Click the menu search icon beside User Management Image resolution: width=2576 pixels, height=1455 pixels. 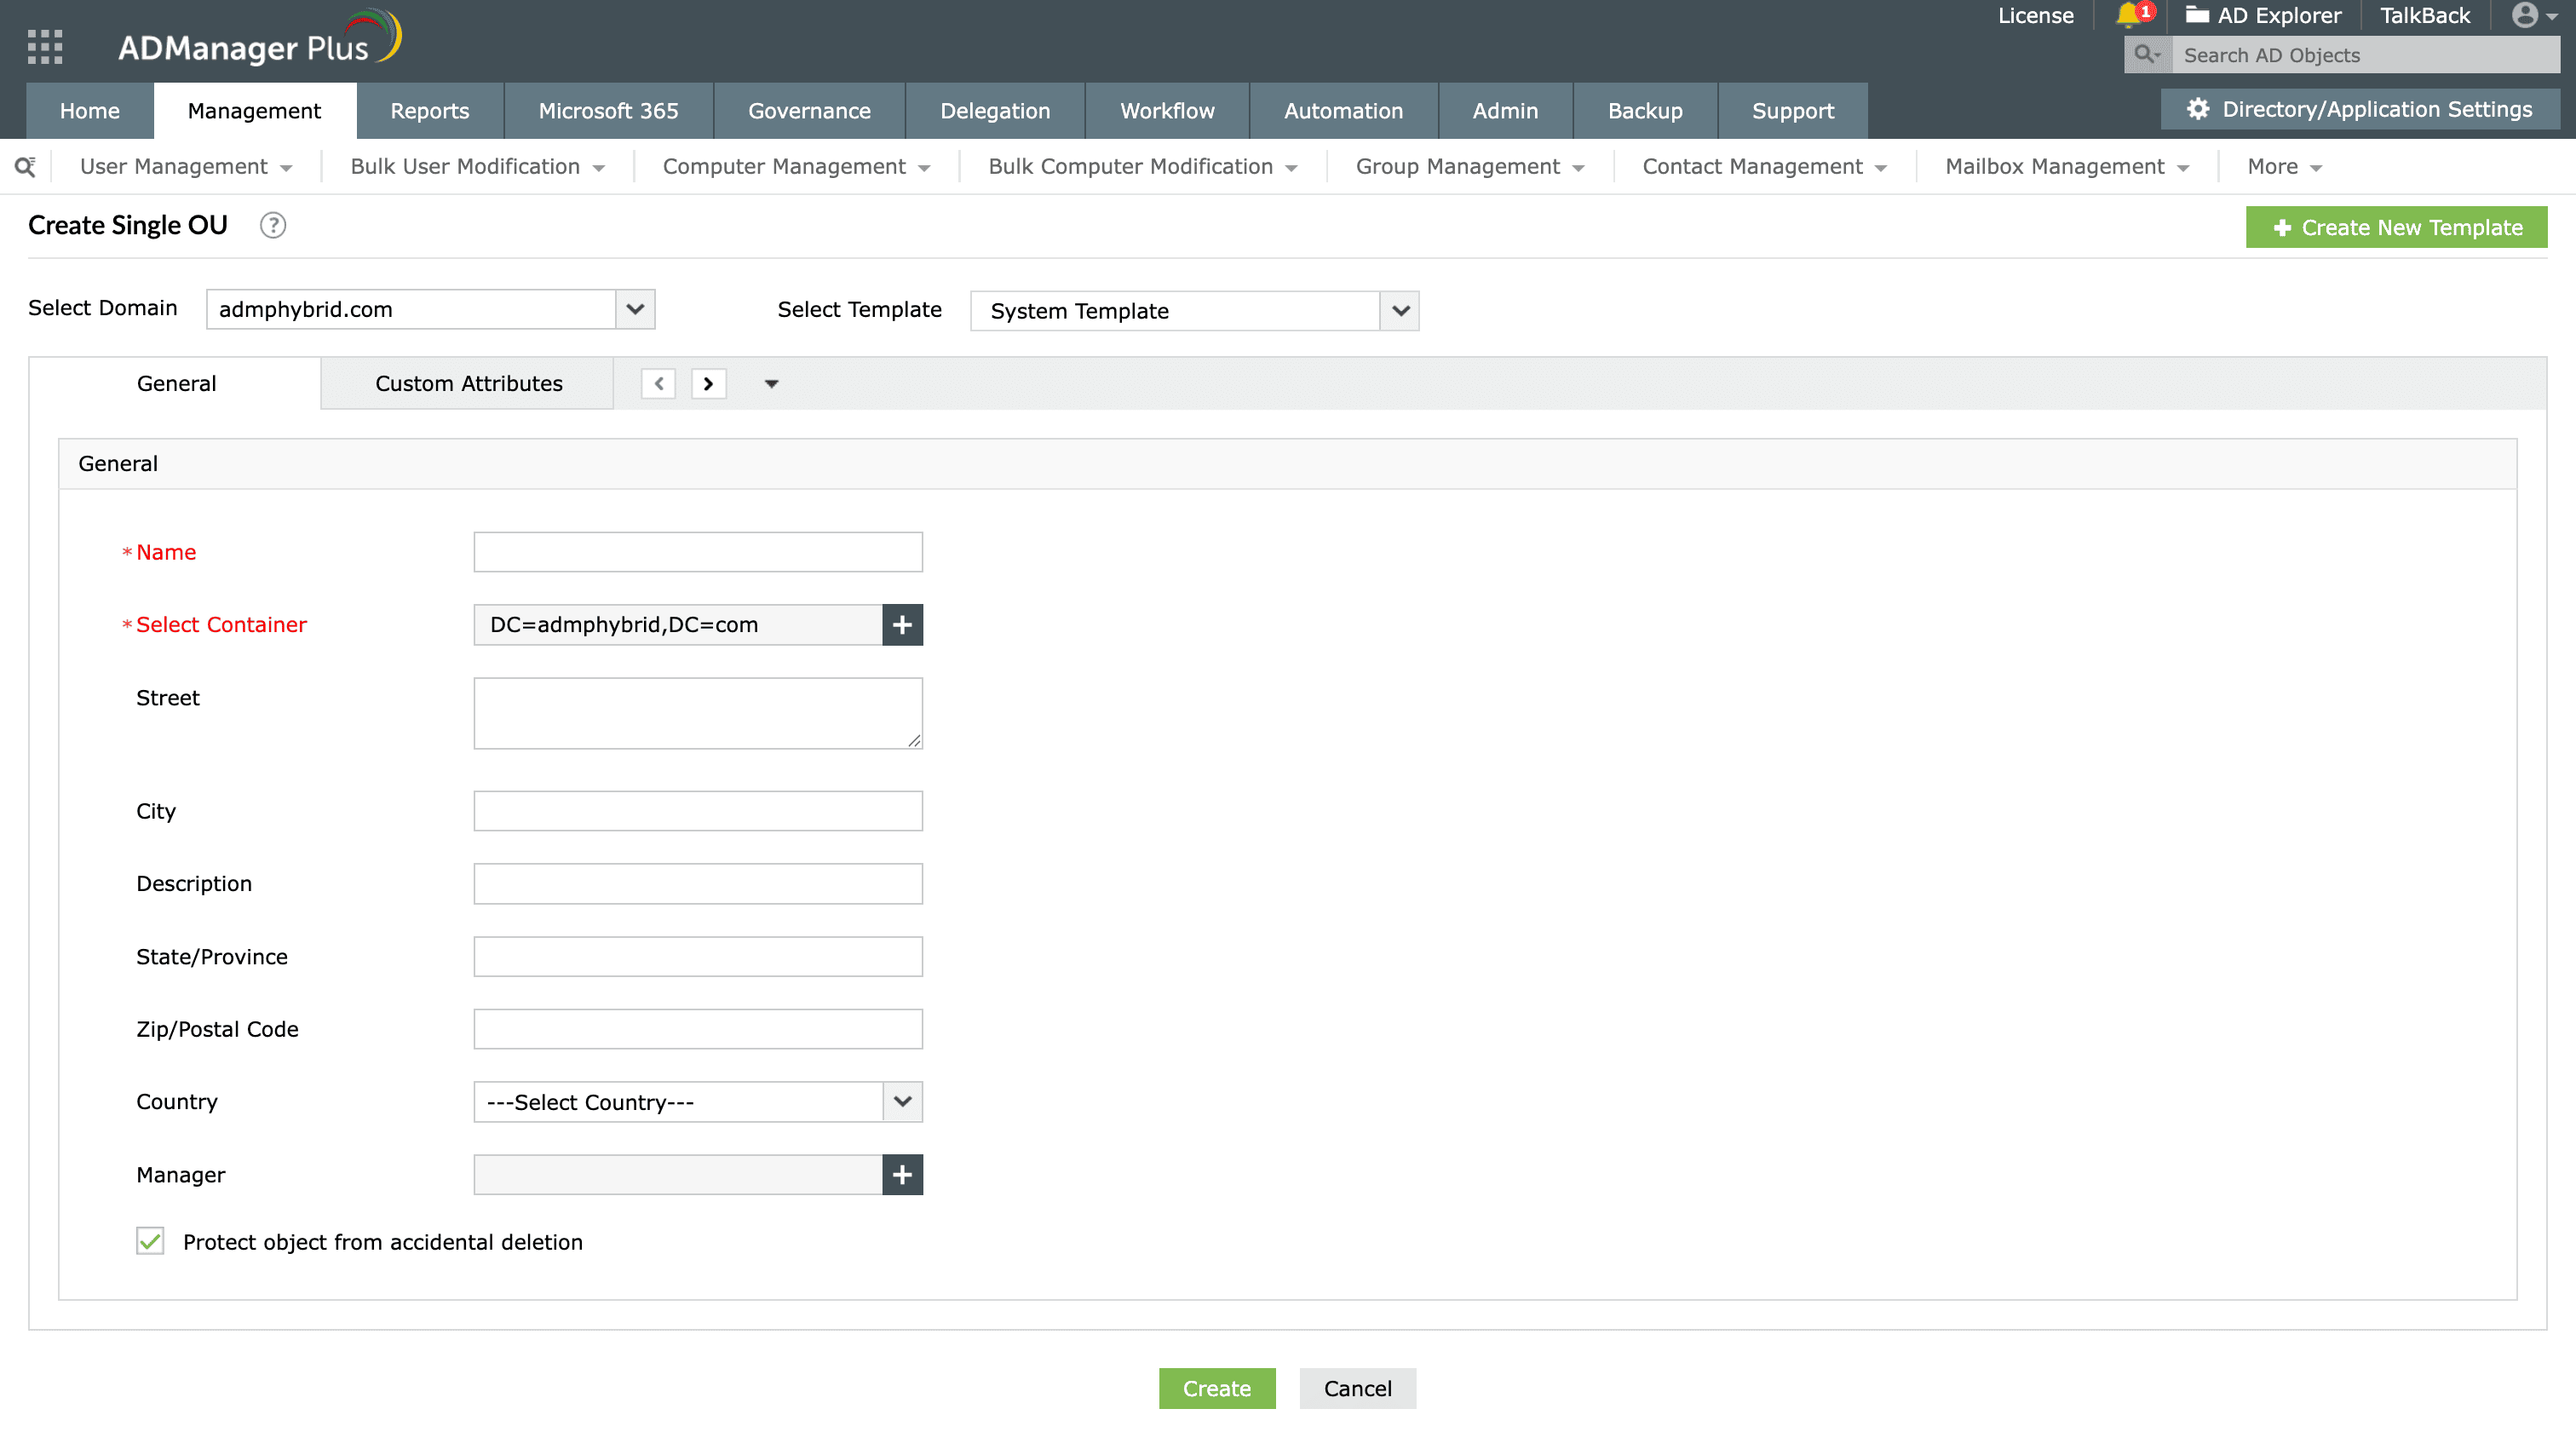point(25,166)
